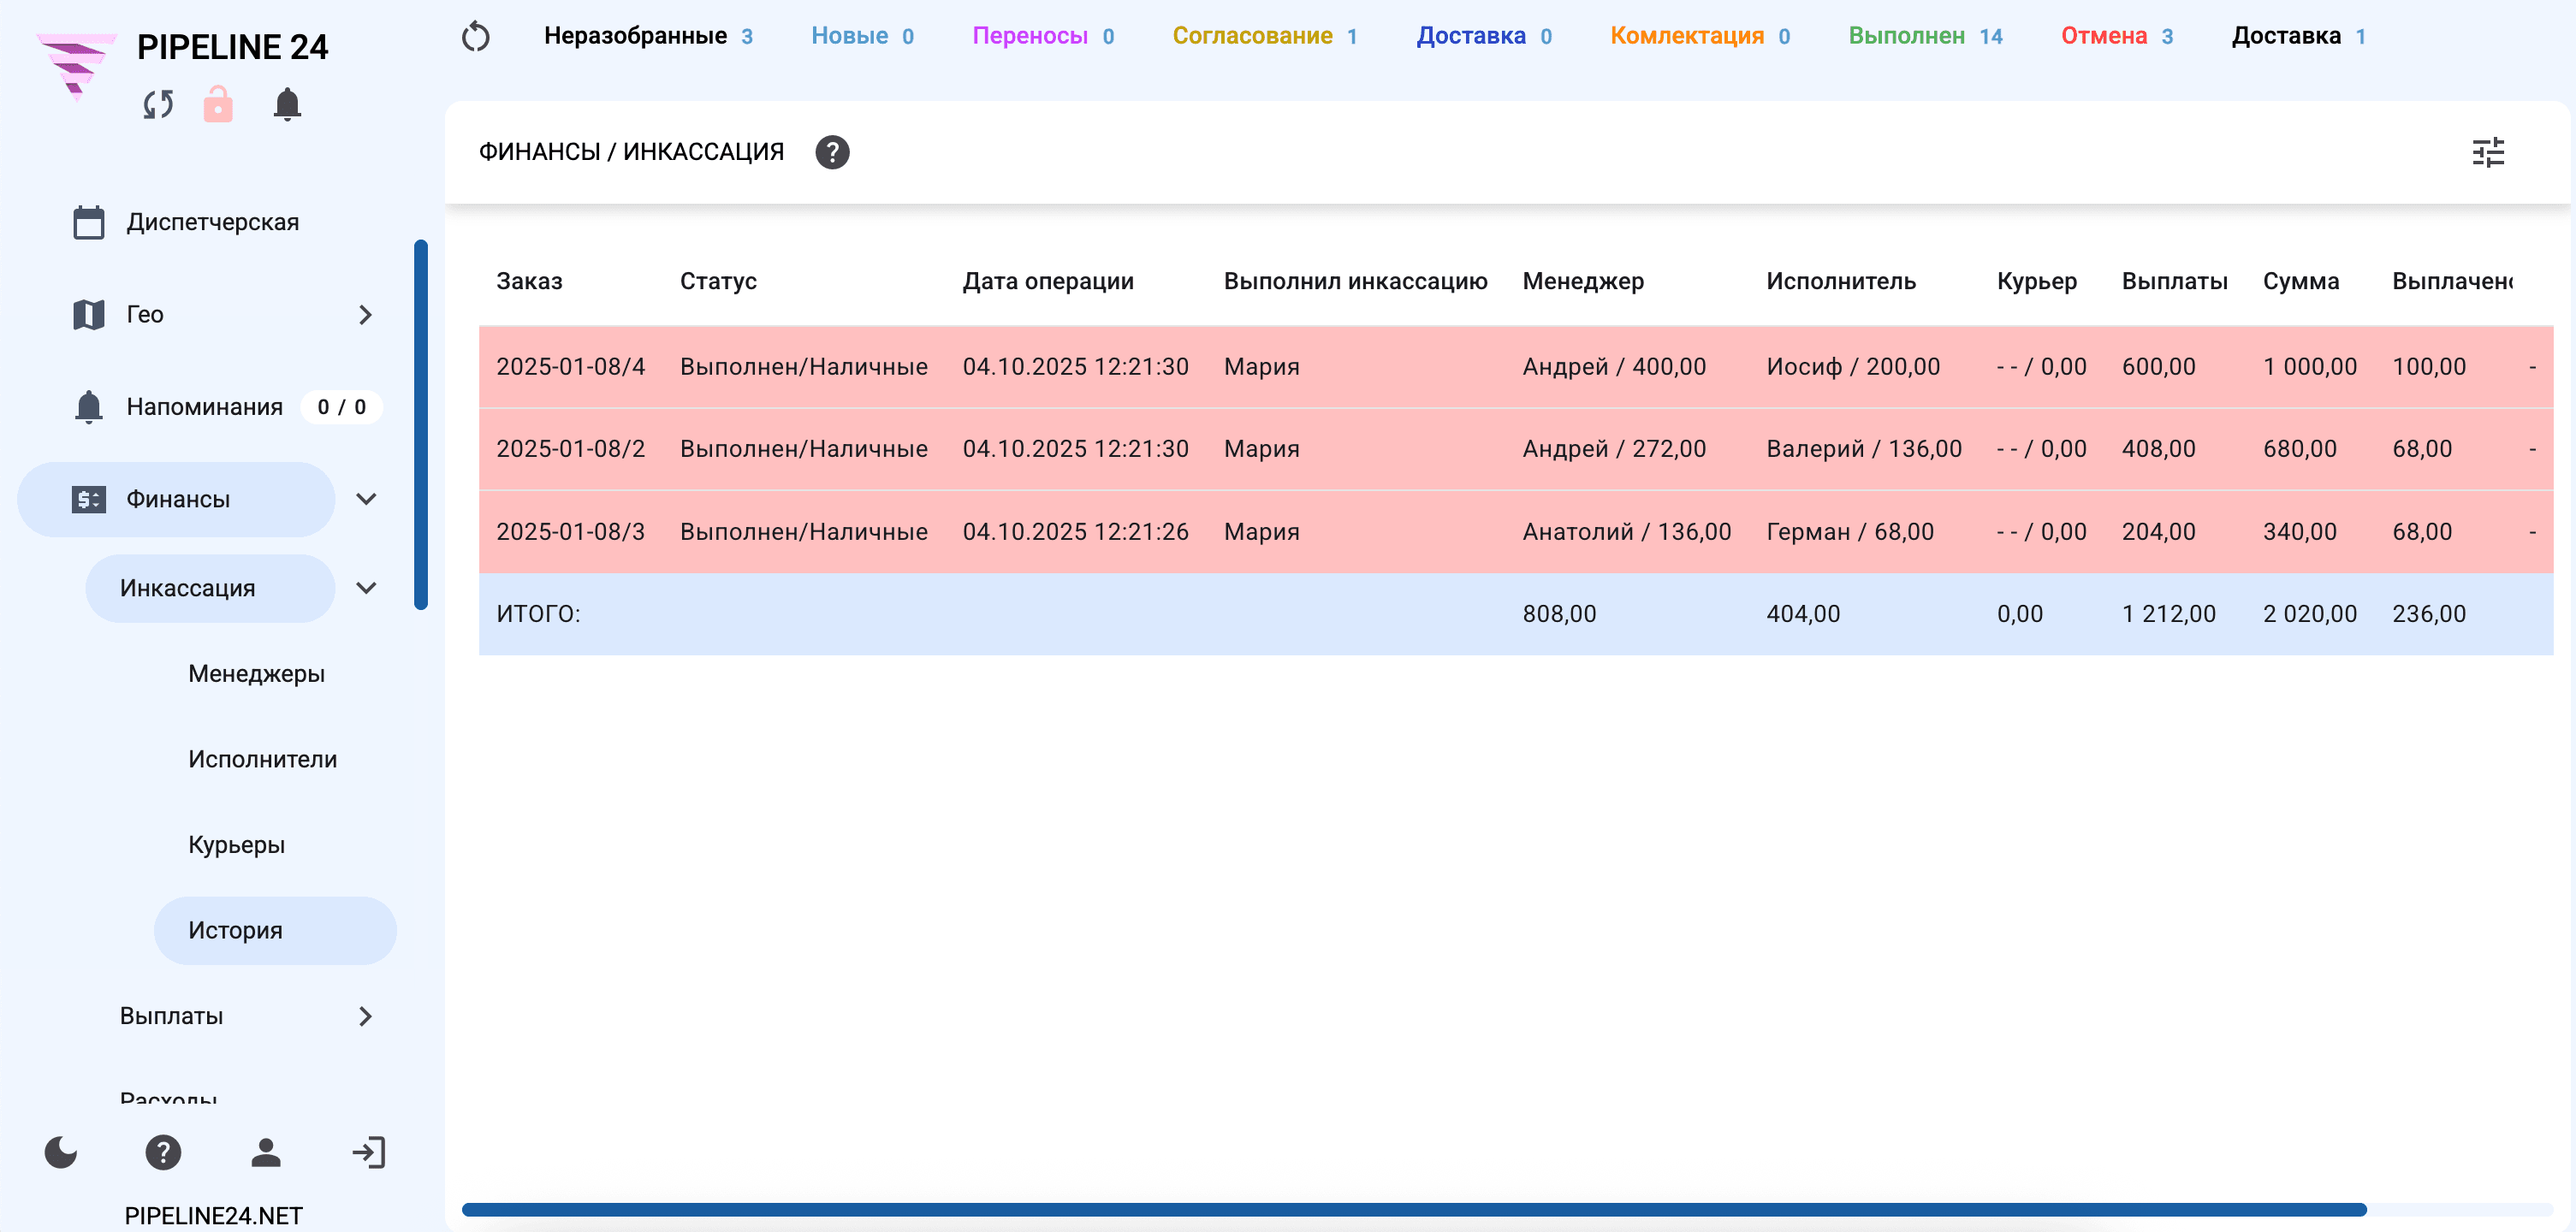Click the bottom help question mark icon
Screen dimensions: 2576x1232
163,1152
